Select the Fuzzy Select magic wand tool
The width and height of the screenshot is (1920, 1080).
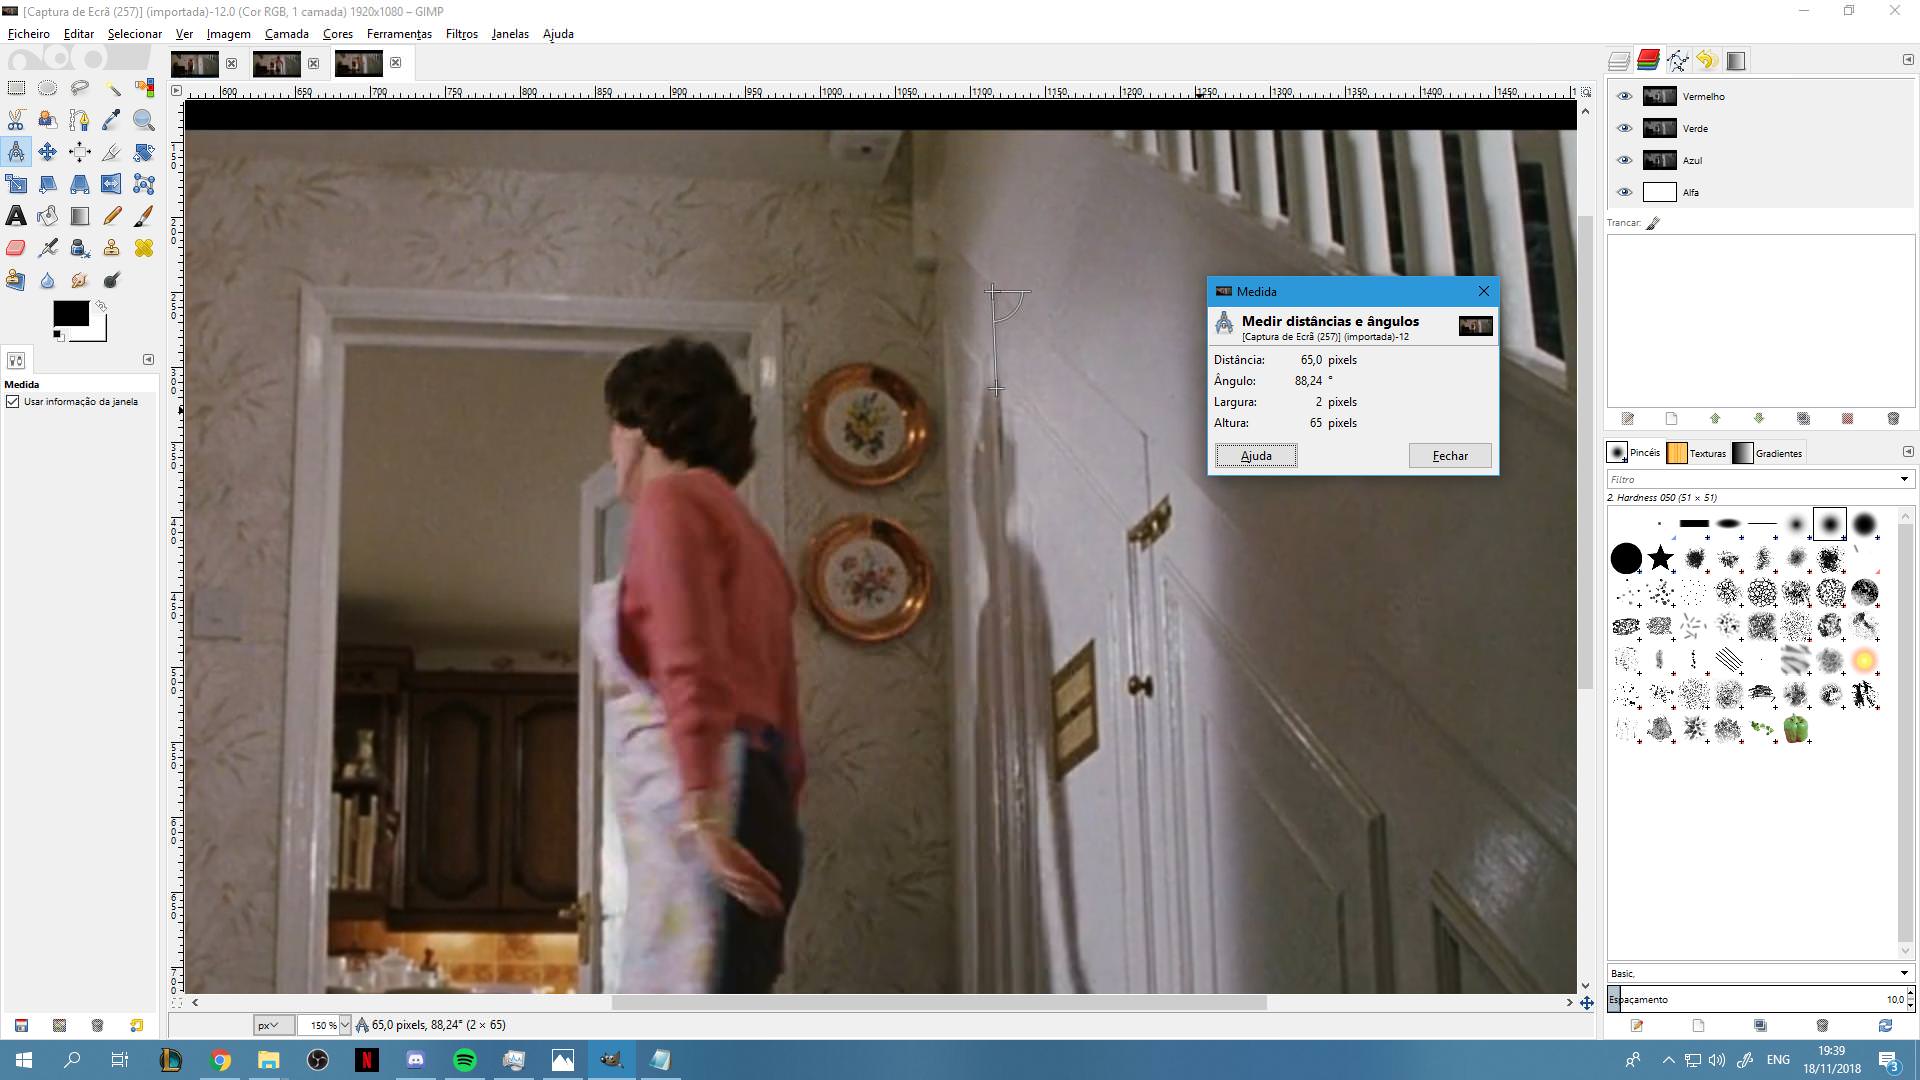(x=112, y=88)
